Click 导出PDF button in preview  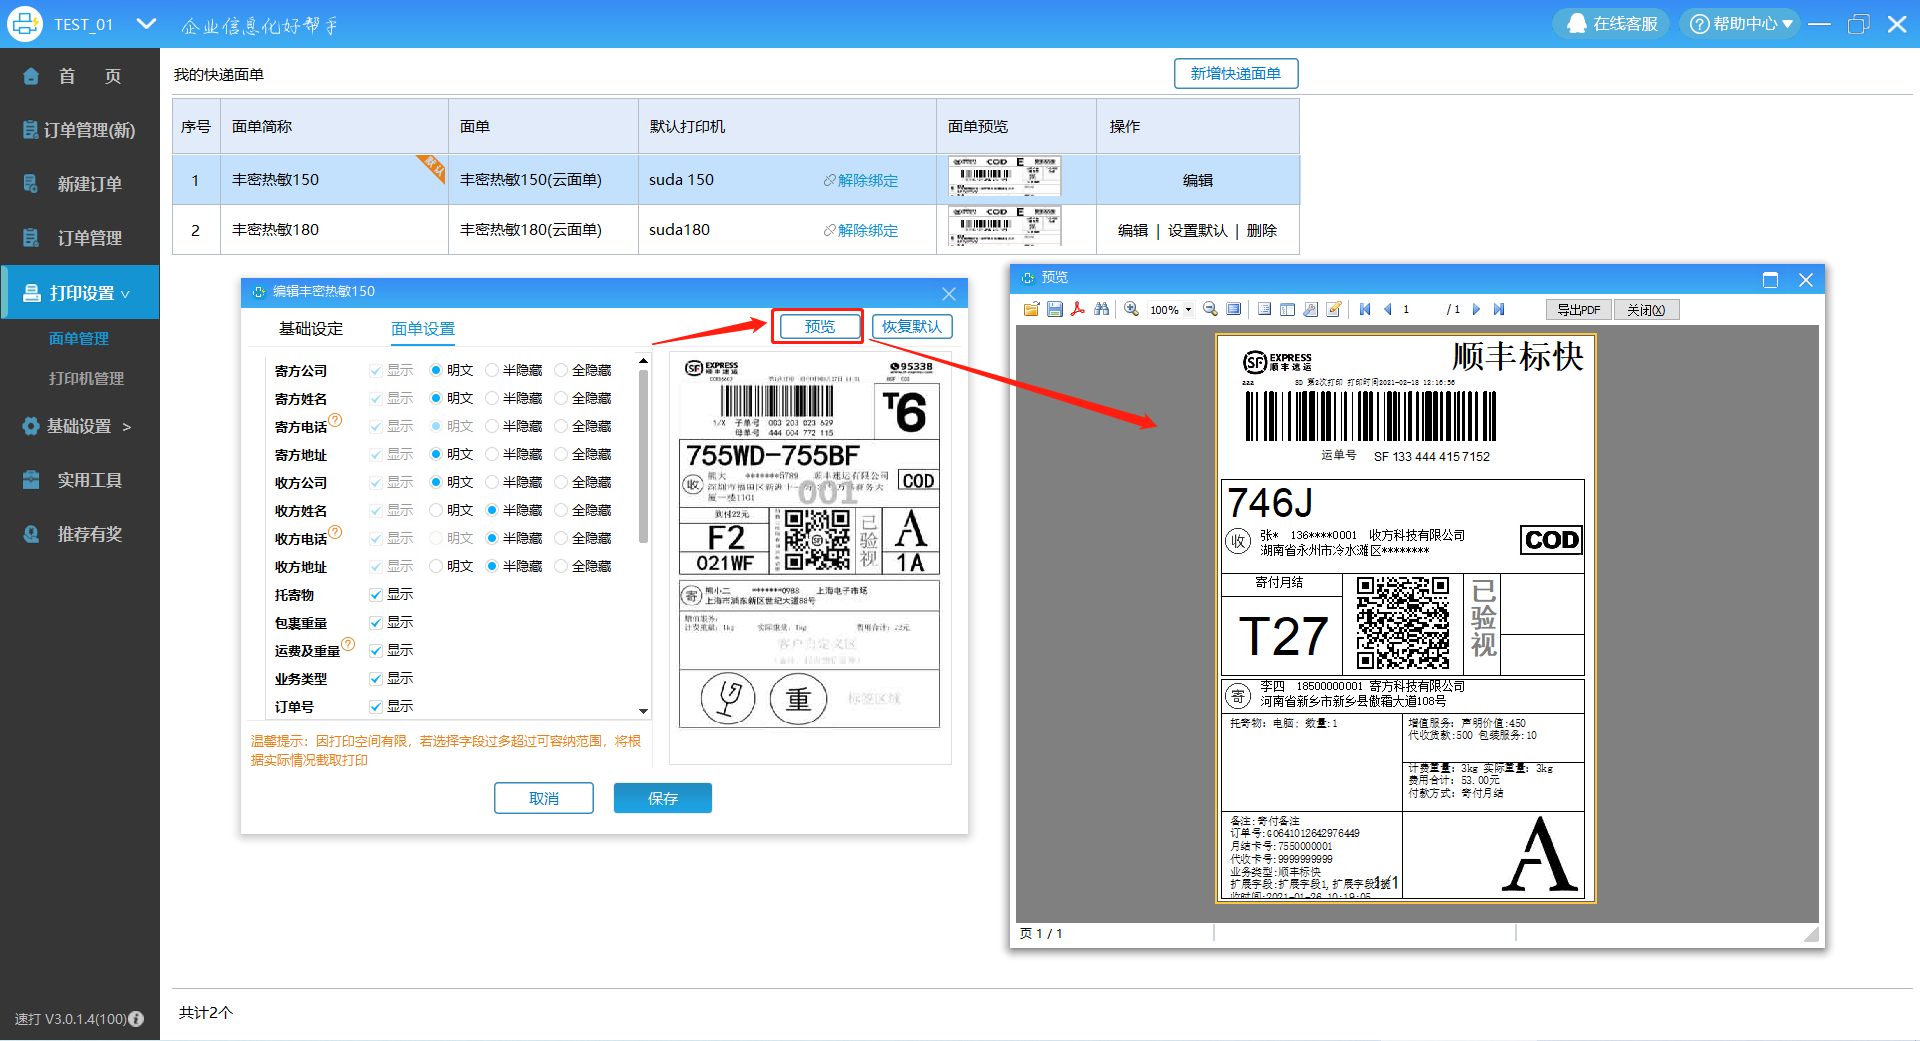(1579, 310)
